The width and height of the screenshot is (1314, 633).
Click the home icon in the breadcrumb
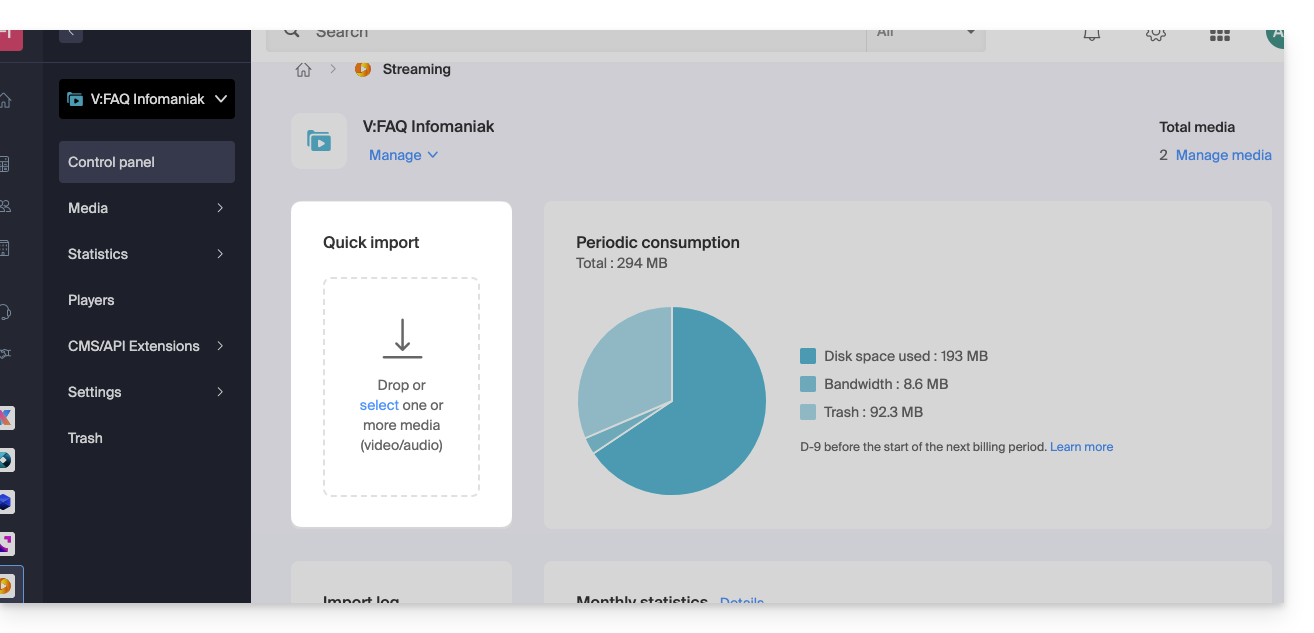tap(303, 70)
